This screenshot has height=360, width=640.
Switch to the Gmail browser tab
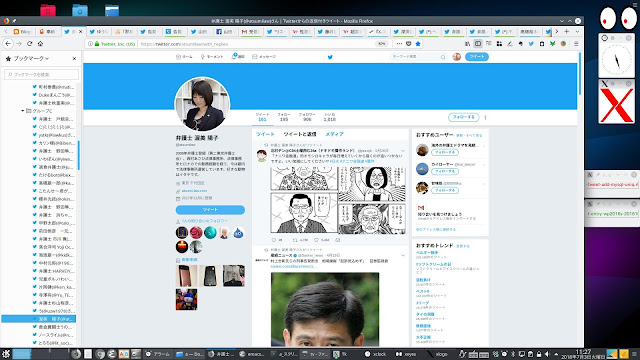[250, 31]
